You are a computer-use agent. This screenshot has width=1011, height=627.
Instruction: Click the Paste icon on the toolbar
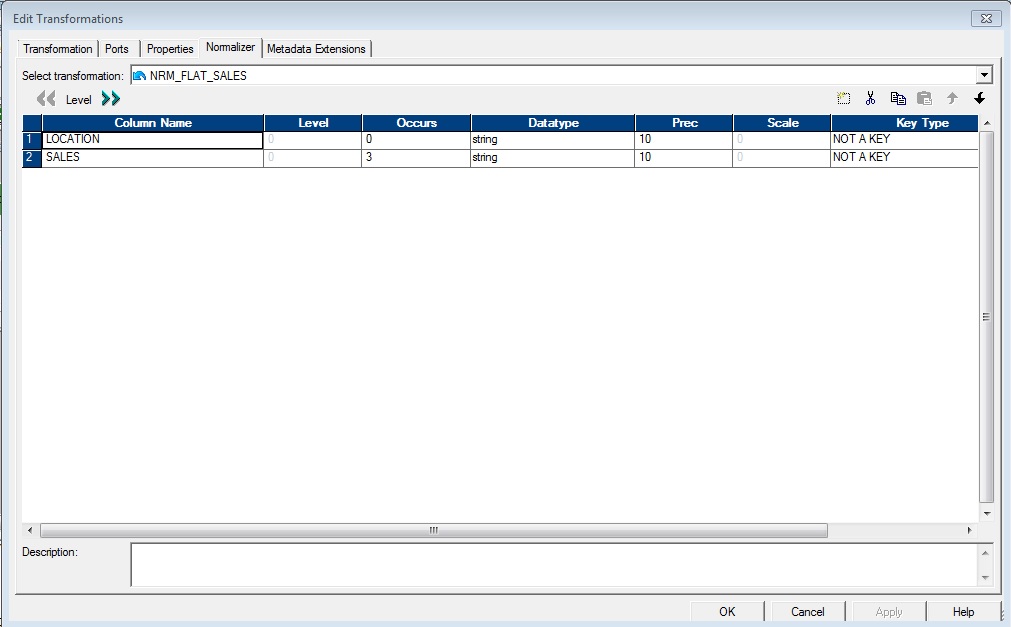click(x=924, y=98)
